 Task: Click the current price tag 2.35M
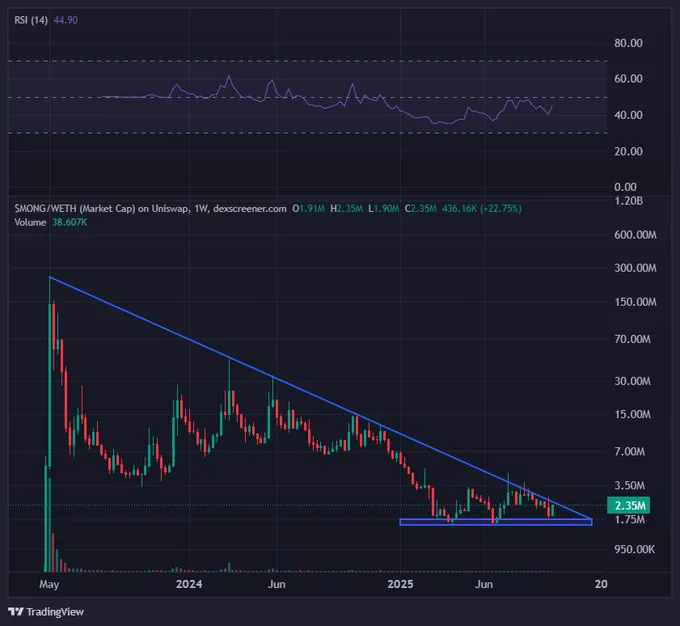629,505
